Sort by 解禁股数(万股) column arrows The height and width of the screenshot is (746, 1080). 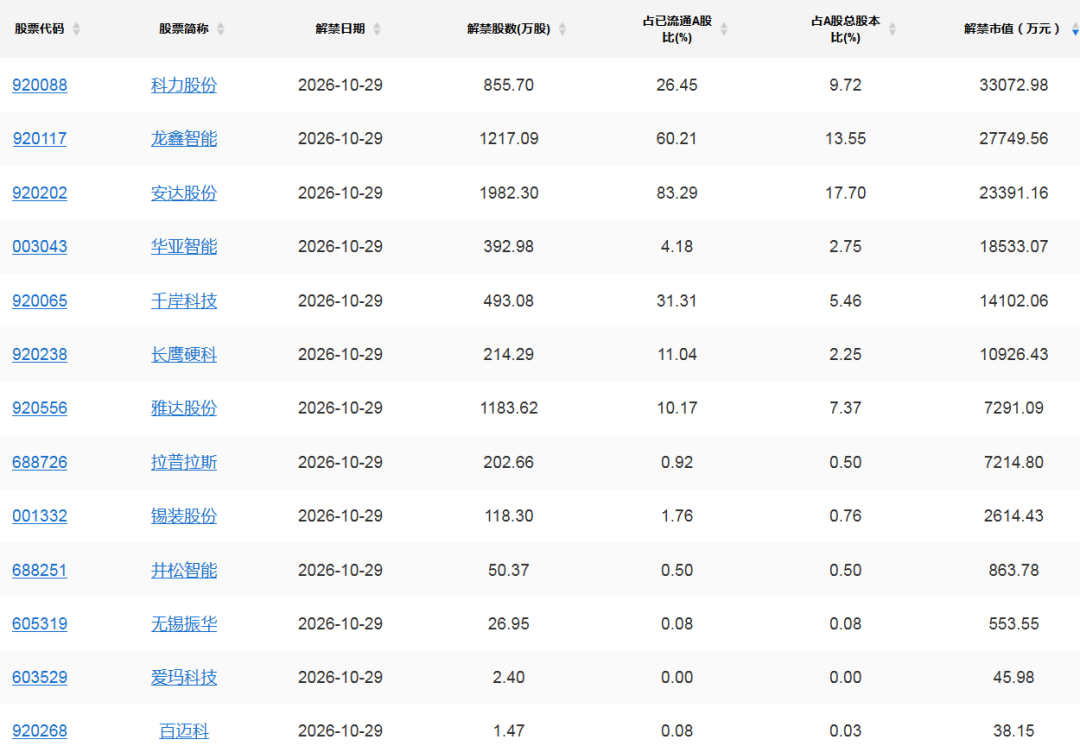point(562,29)
